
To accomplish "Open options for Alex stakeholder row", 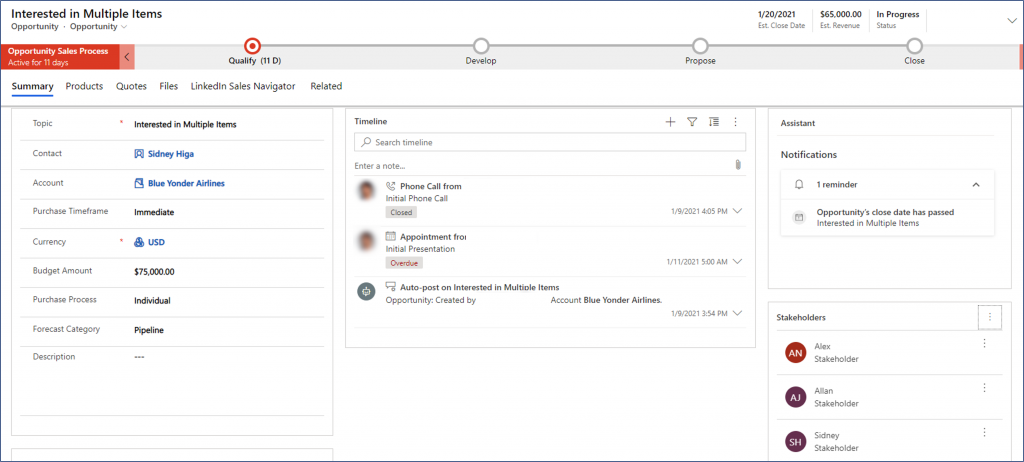I will point(985,343).
